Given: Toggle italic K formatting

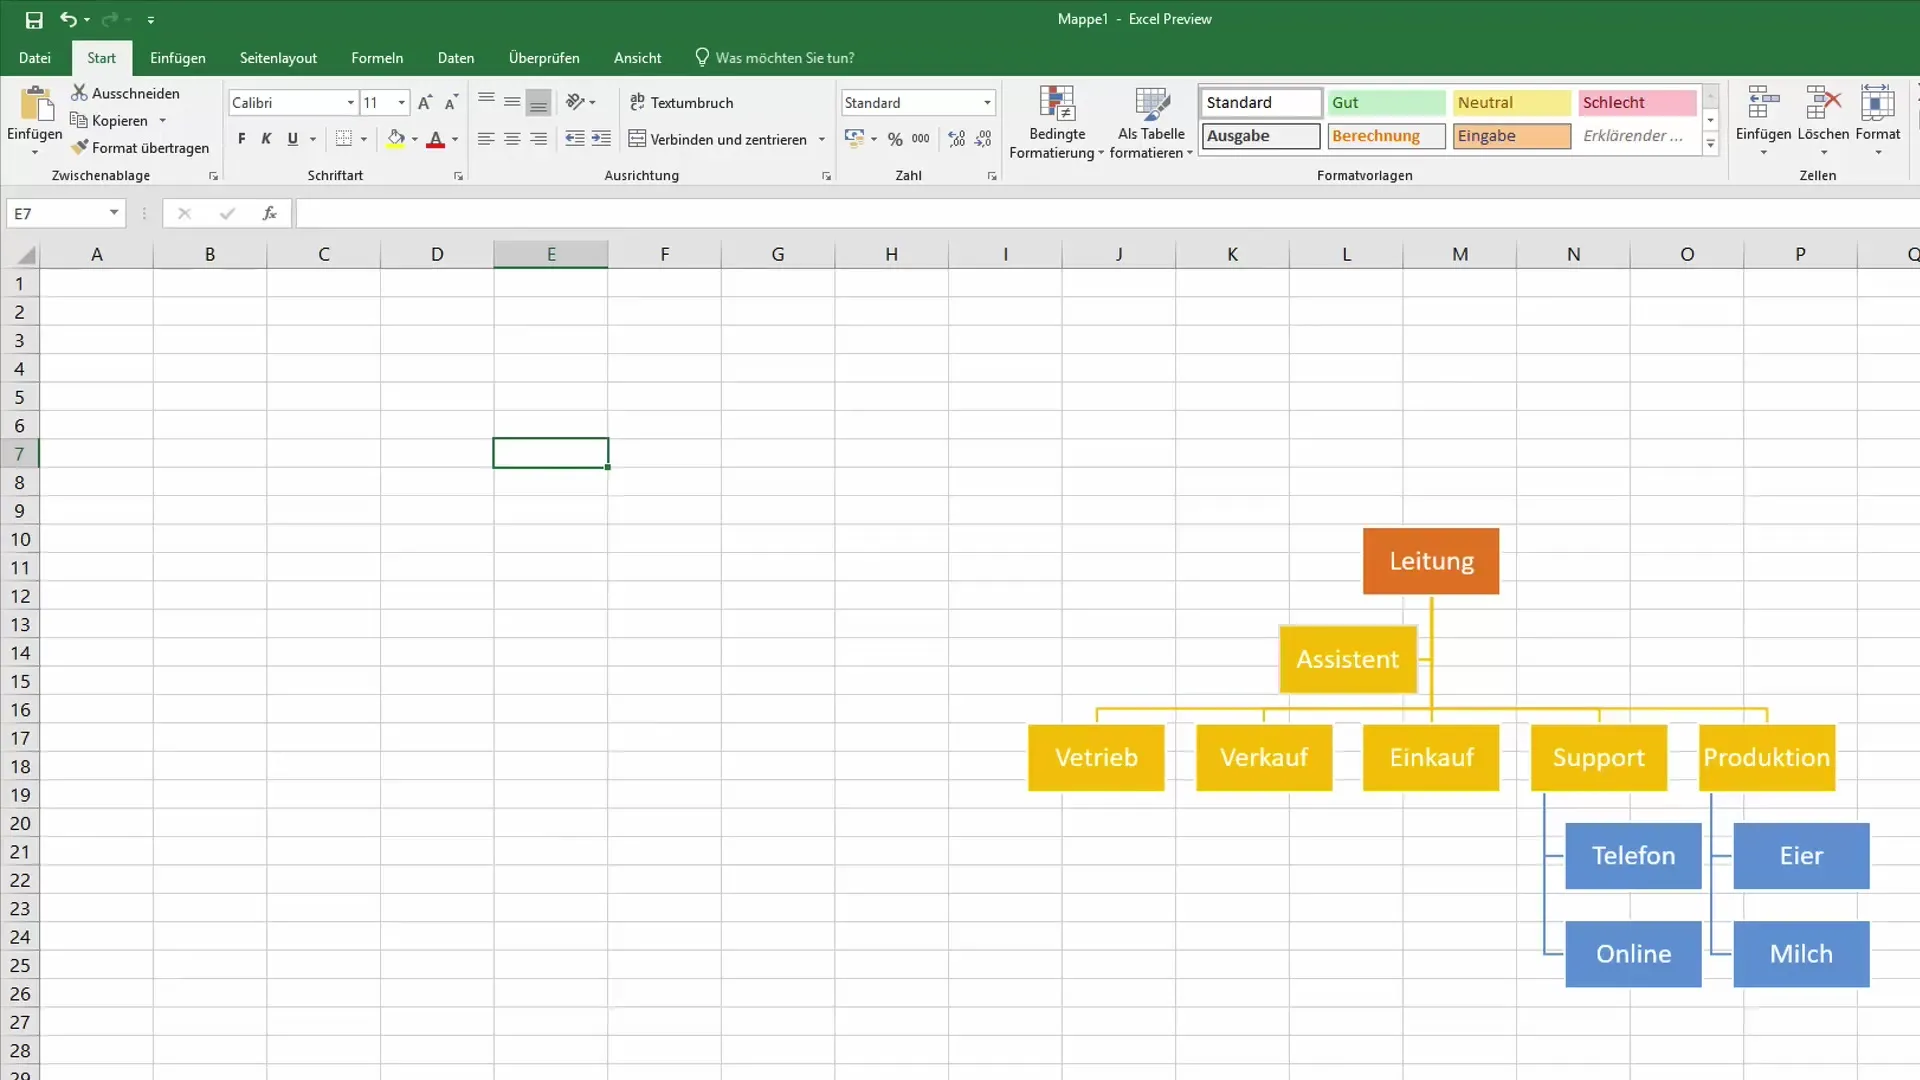Looking at the screenshot, I should pyautogui.click(x=266, y=139).
